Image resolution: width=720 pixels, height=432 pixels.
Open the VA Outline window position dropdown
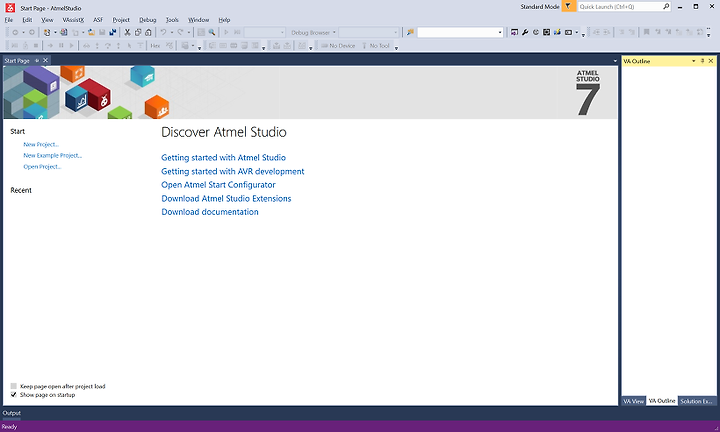[693, 61]
